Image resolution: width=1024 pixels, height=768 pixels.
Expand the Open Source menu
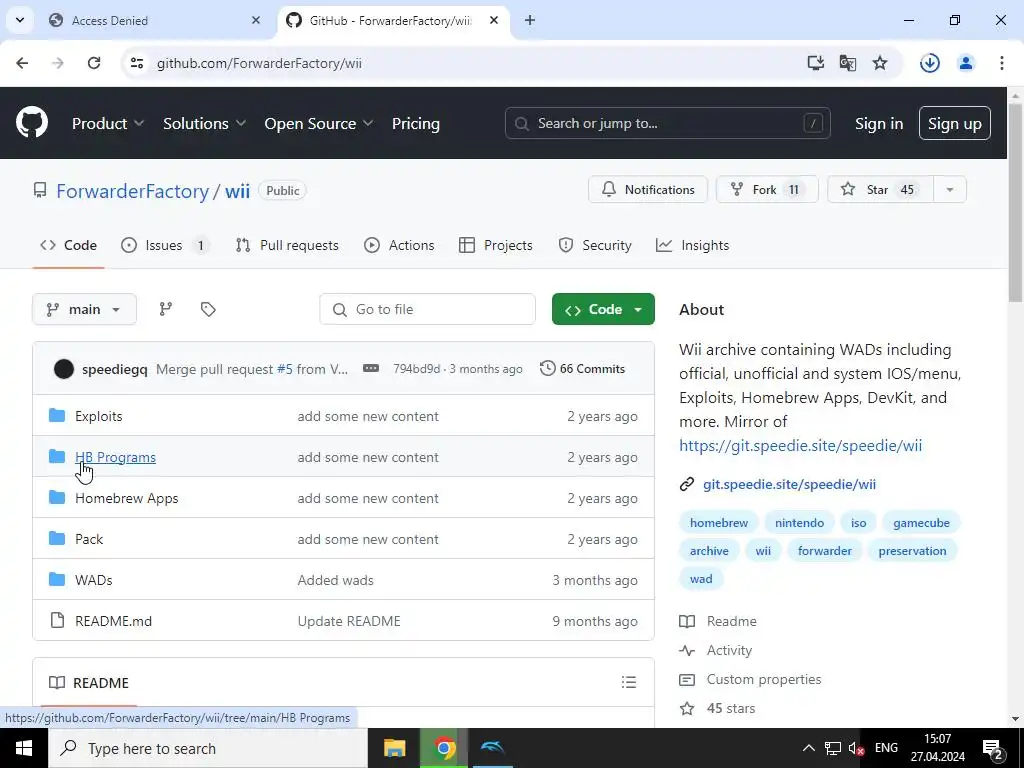tap(318, 123)
